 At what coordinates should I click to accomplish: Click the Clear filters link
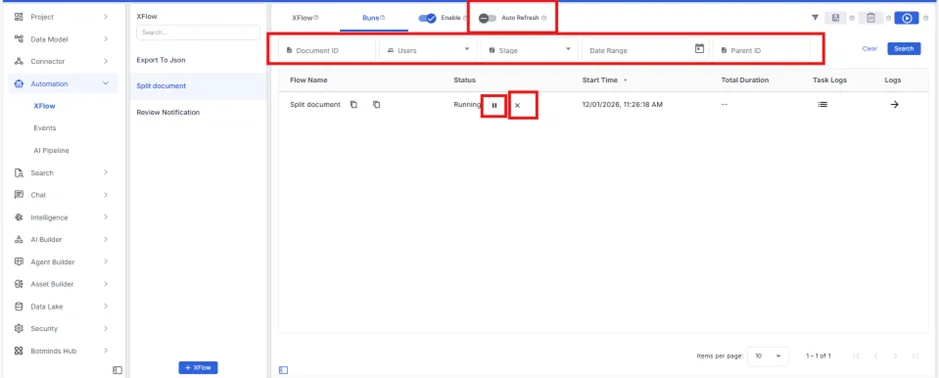(870, 49)
